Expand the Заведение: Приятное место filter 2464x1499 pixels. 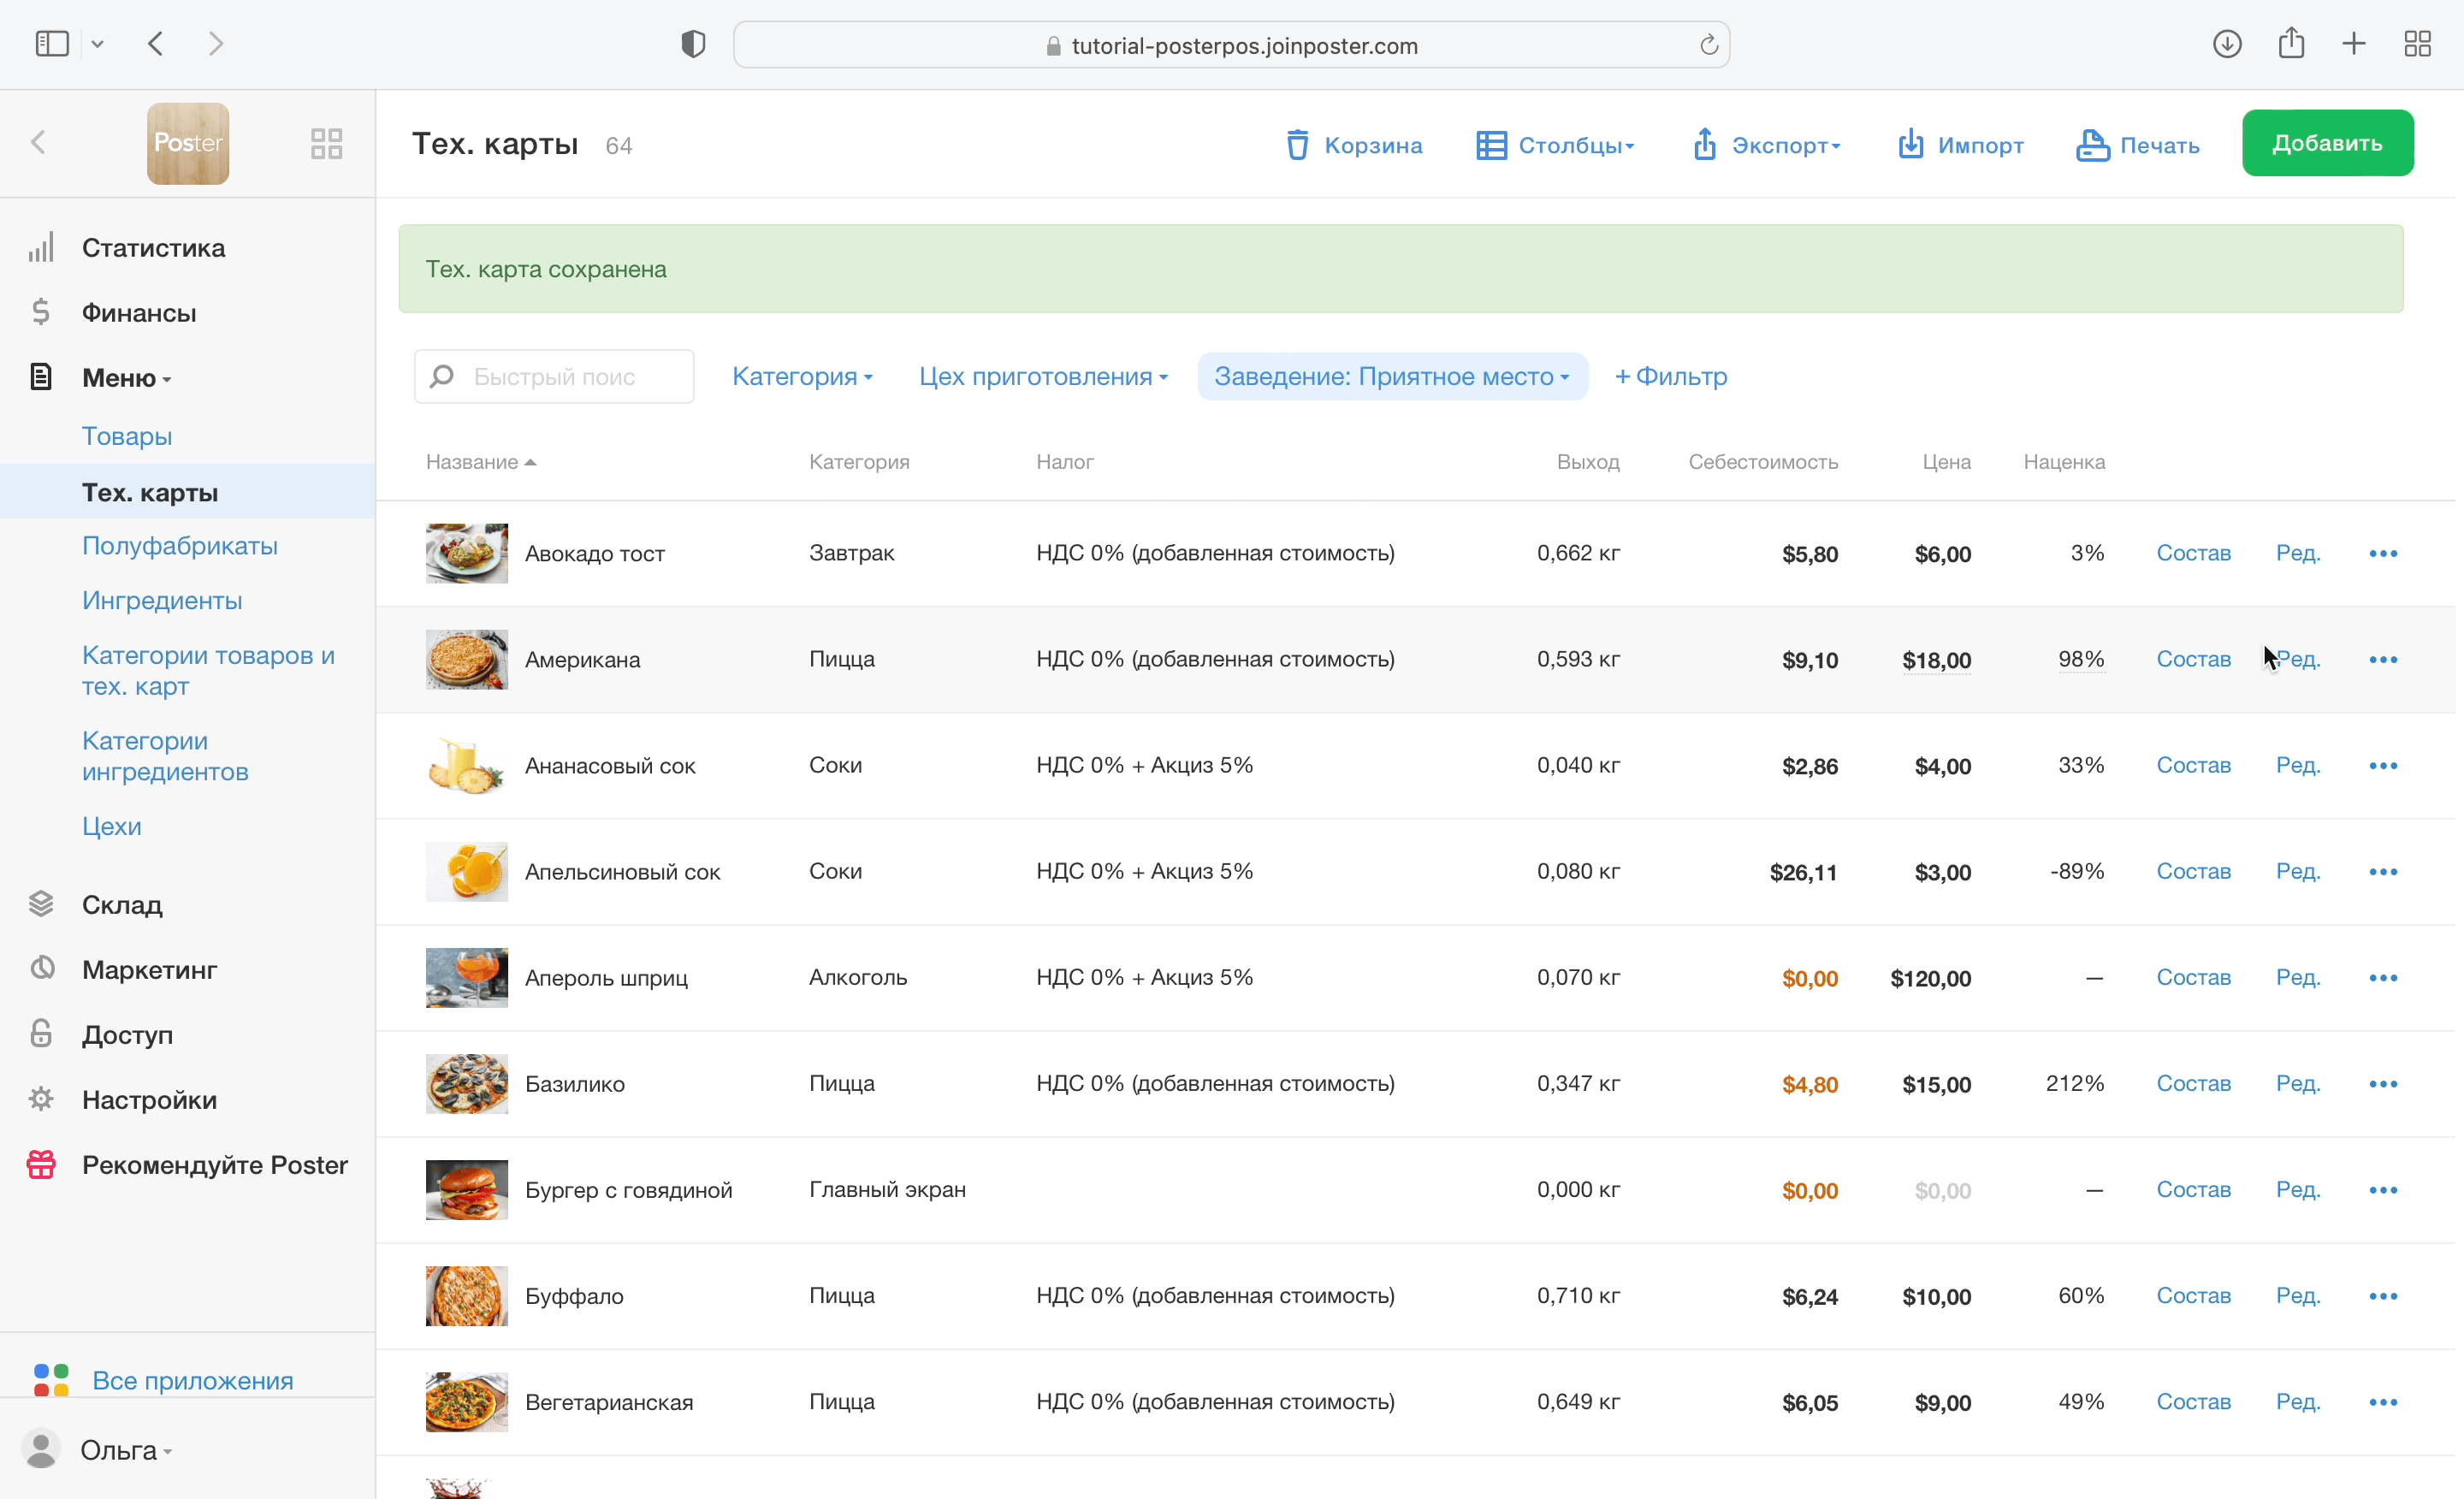pos(1391,377)
